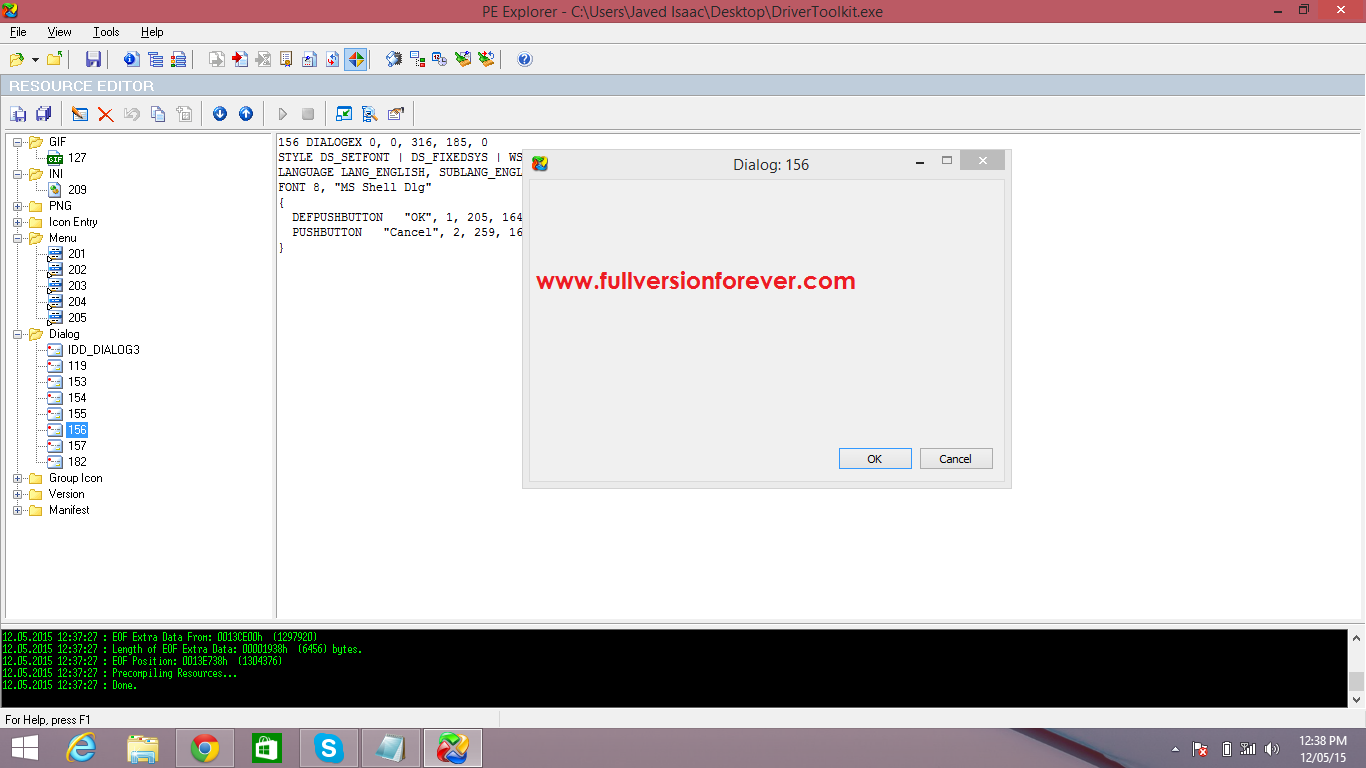Click the gray Play triangle button

(283, 114)
